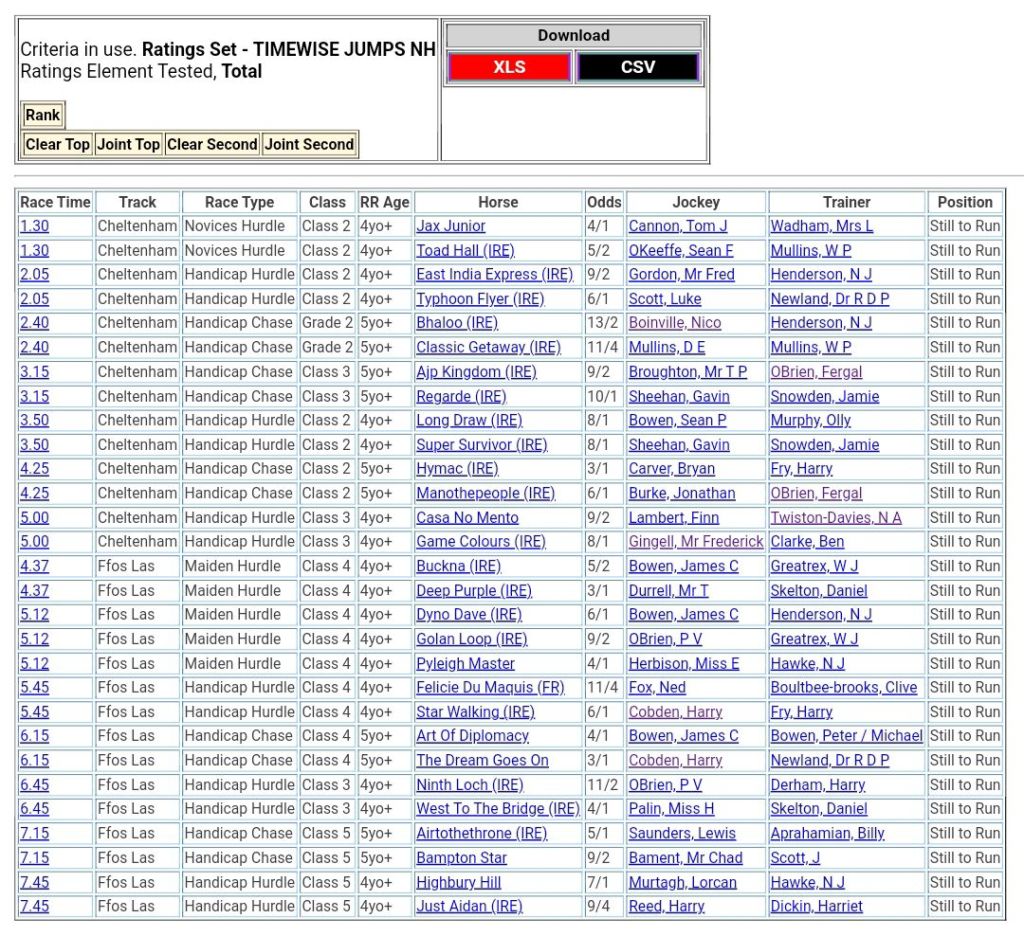Open Toad Hall (IRE) horse page
This screenshot has height=936, width=1024.
point(465,251)
